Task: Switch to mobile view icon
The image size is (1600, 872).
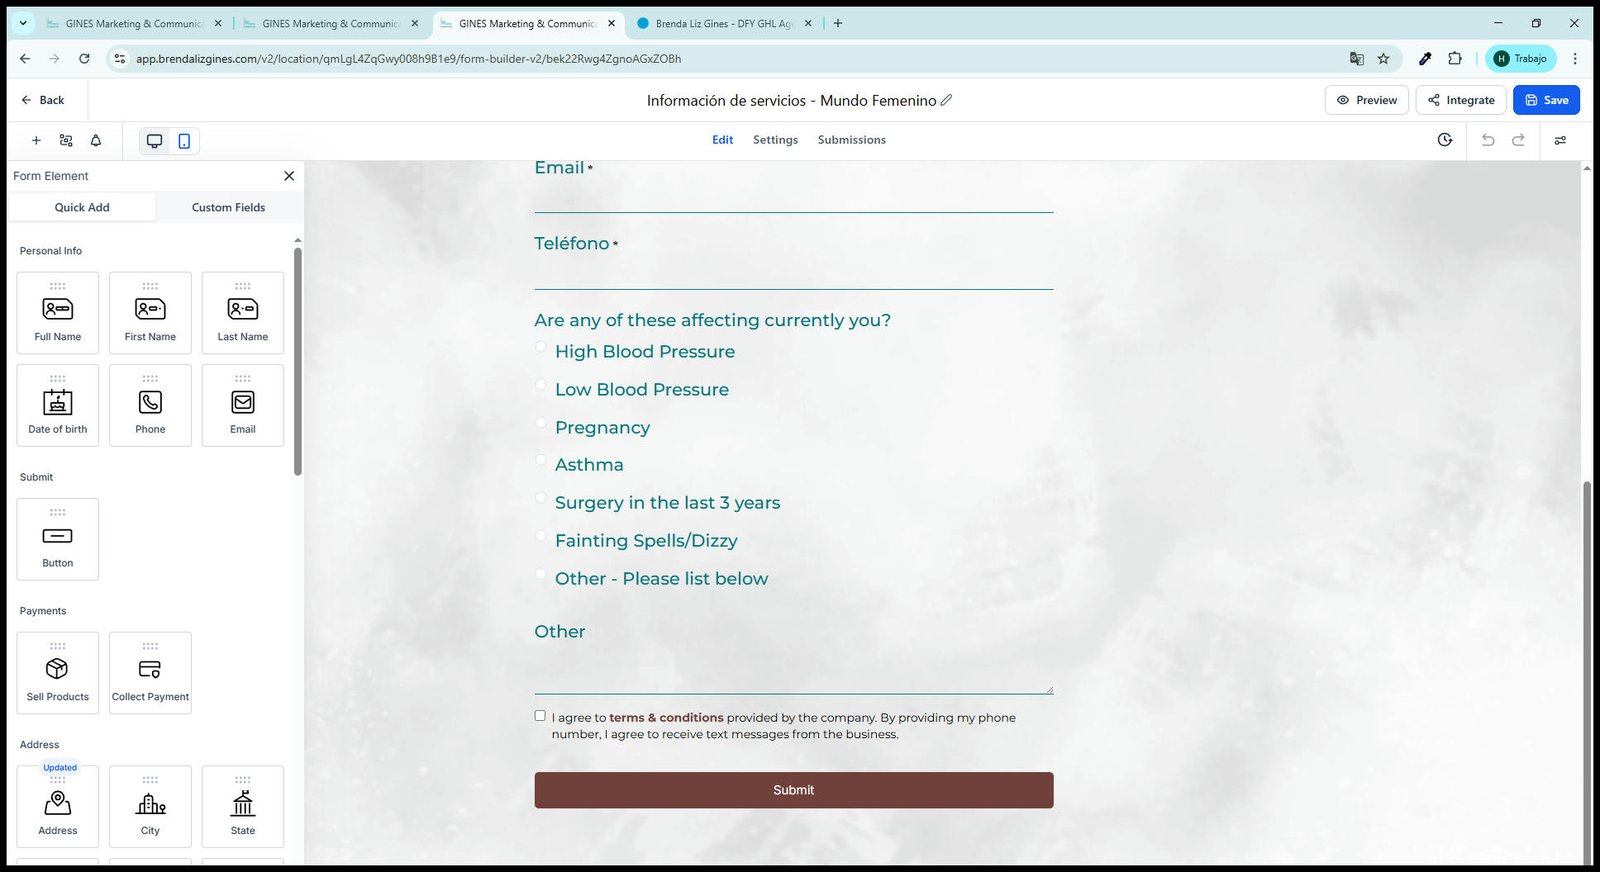Action: coord(184,141)
